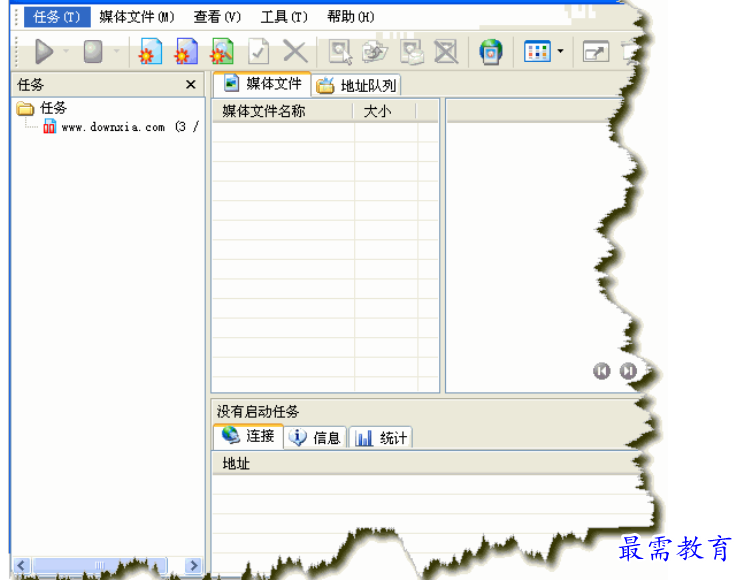This screenshot has width=740, height=580.
Task: Switch to the 连接 tab
Action: [249, 436]
